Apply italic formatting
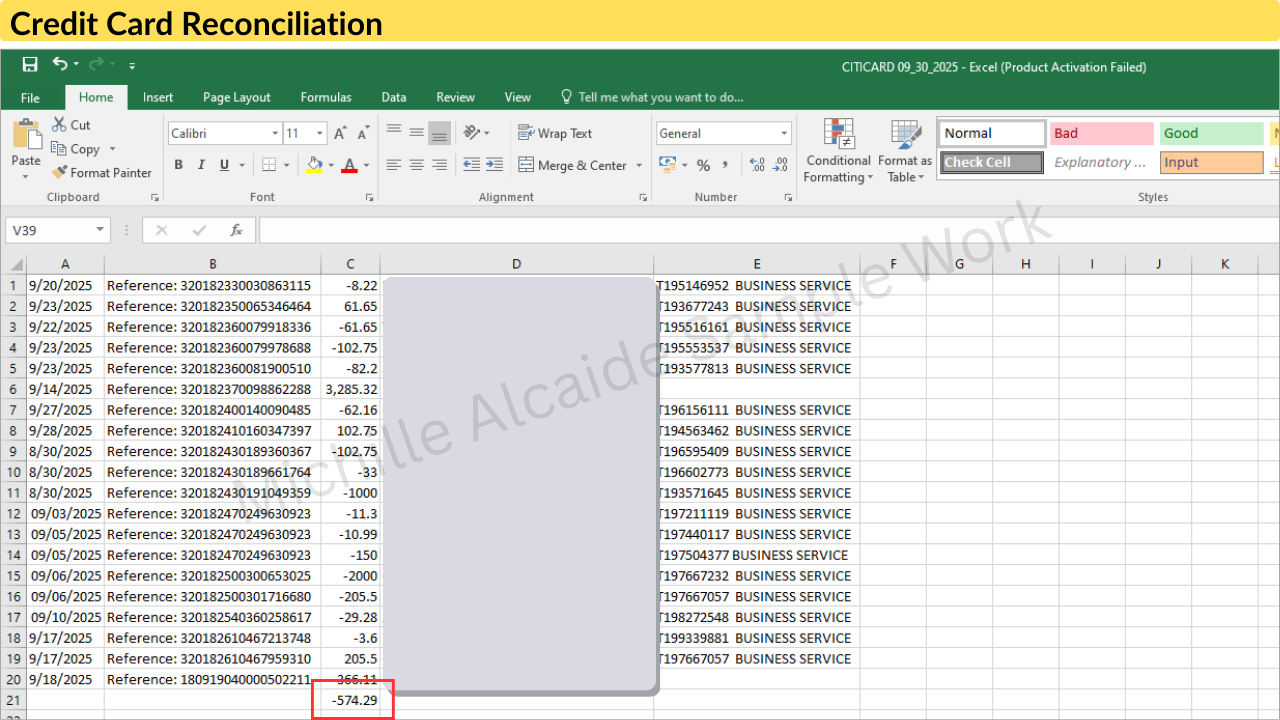Screen dimensions: 1280x720 [x=201, y=165]
